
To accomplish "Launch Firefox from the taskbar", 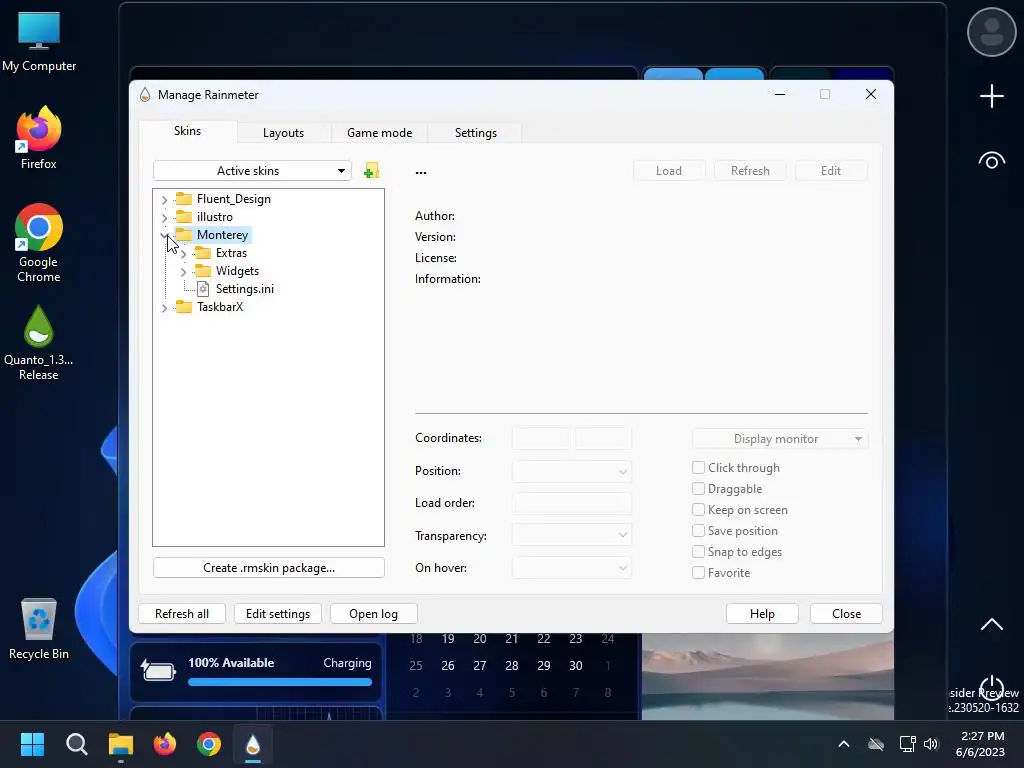I will click(x=165, y=744).
